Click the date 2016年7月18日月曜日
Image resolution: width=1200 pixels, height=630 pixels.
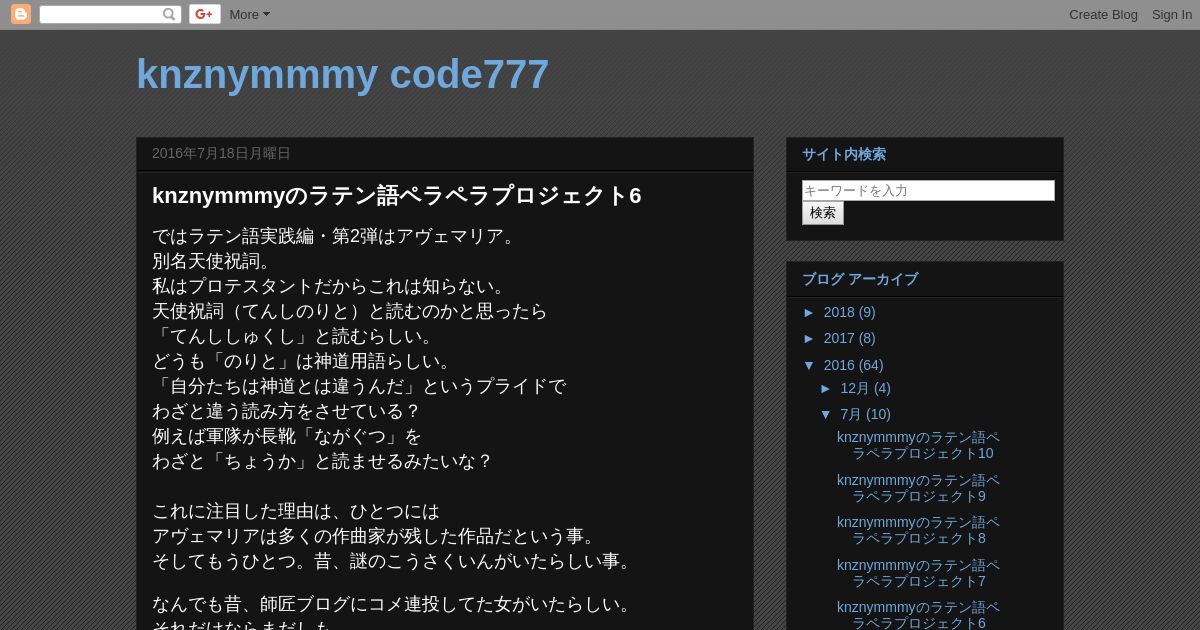221,153
